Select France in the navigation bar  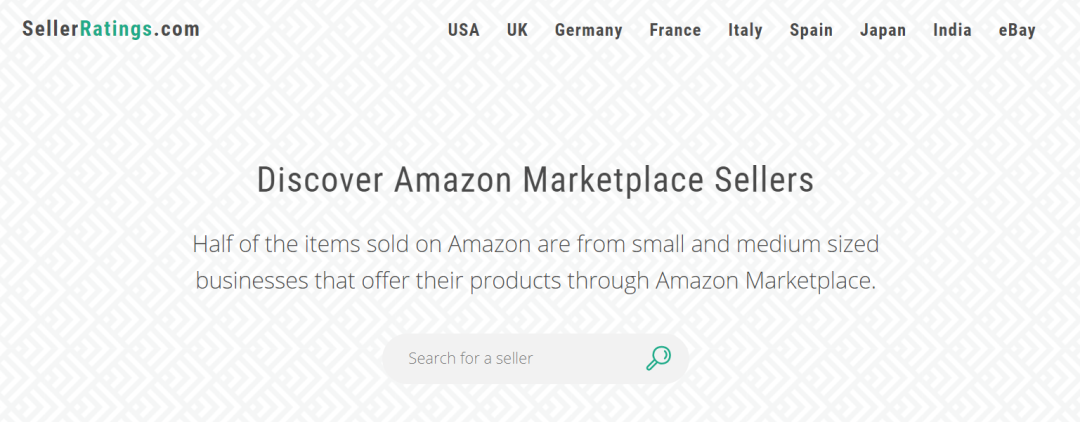click(x=675, y=30)
